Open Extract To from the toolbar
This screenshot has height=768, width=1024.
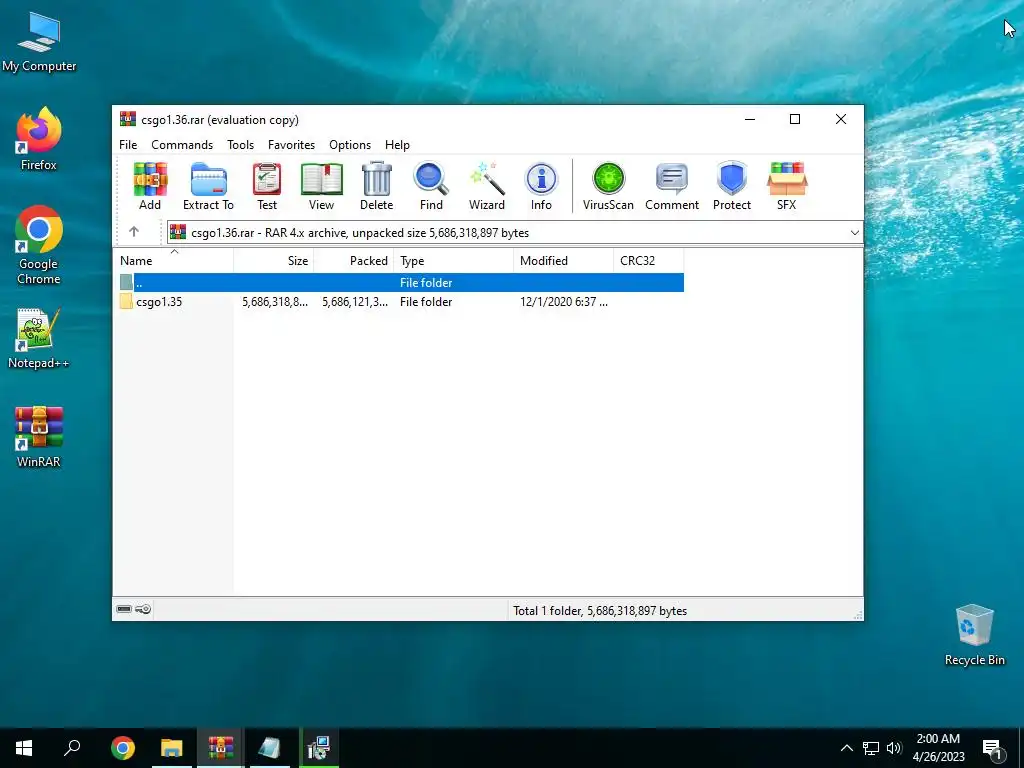pyautogui.click(x=208, y=186)
